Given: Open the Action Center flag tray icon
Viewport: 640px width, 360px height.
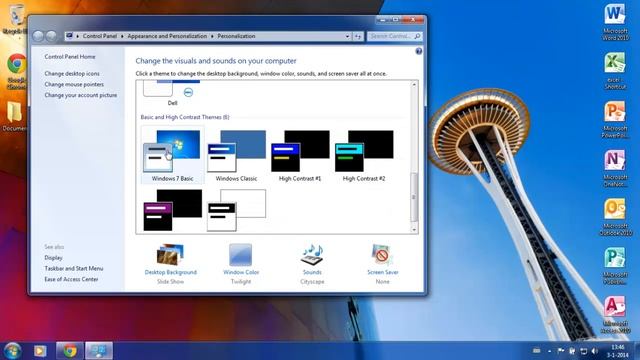Looking at the screenshot, I should [x=561, y=351].
